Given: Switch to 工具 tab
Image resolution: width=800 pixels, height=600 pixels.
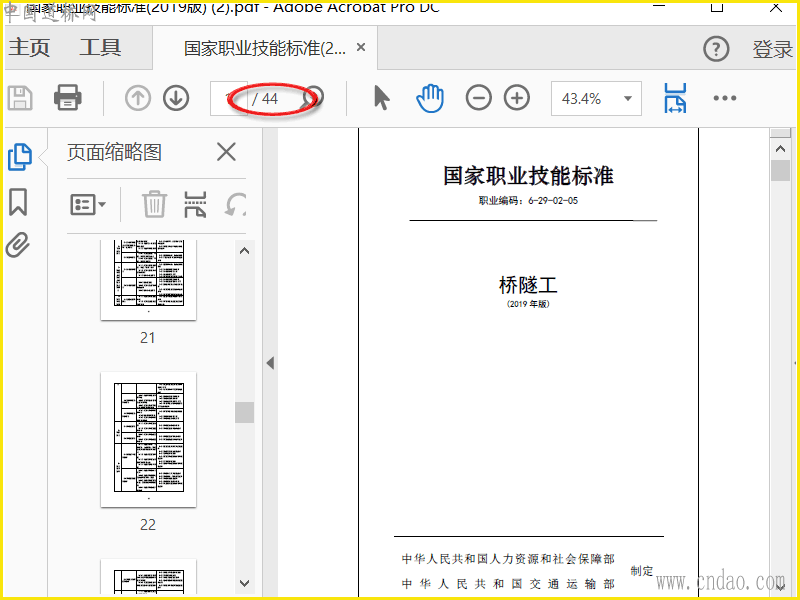Looking at the screenshot, I should point(100,47).
